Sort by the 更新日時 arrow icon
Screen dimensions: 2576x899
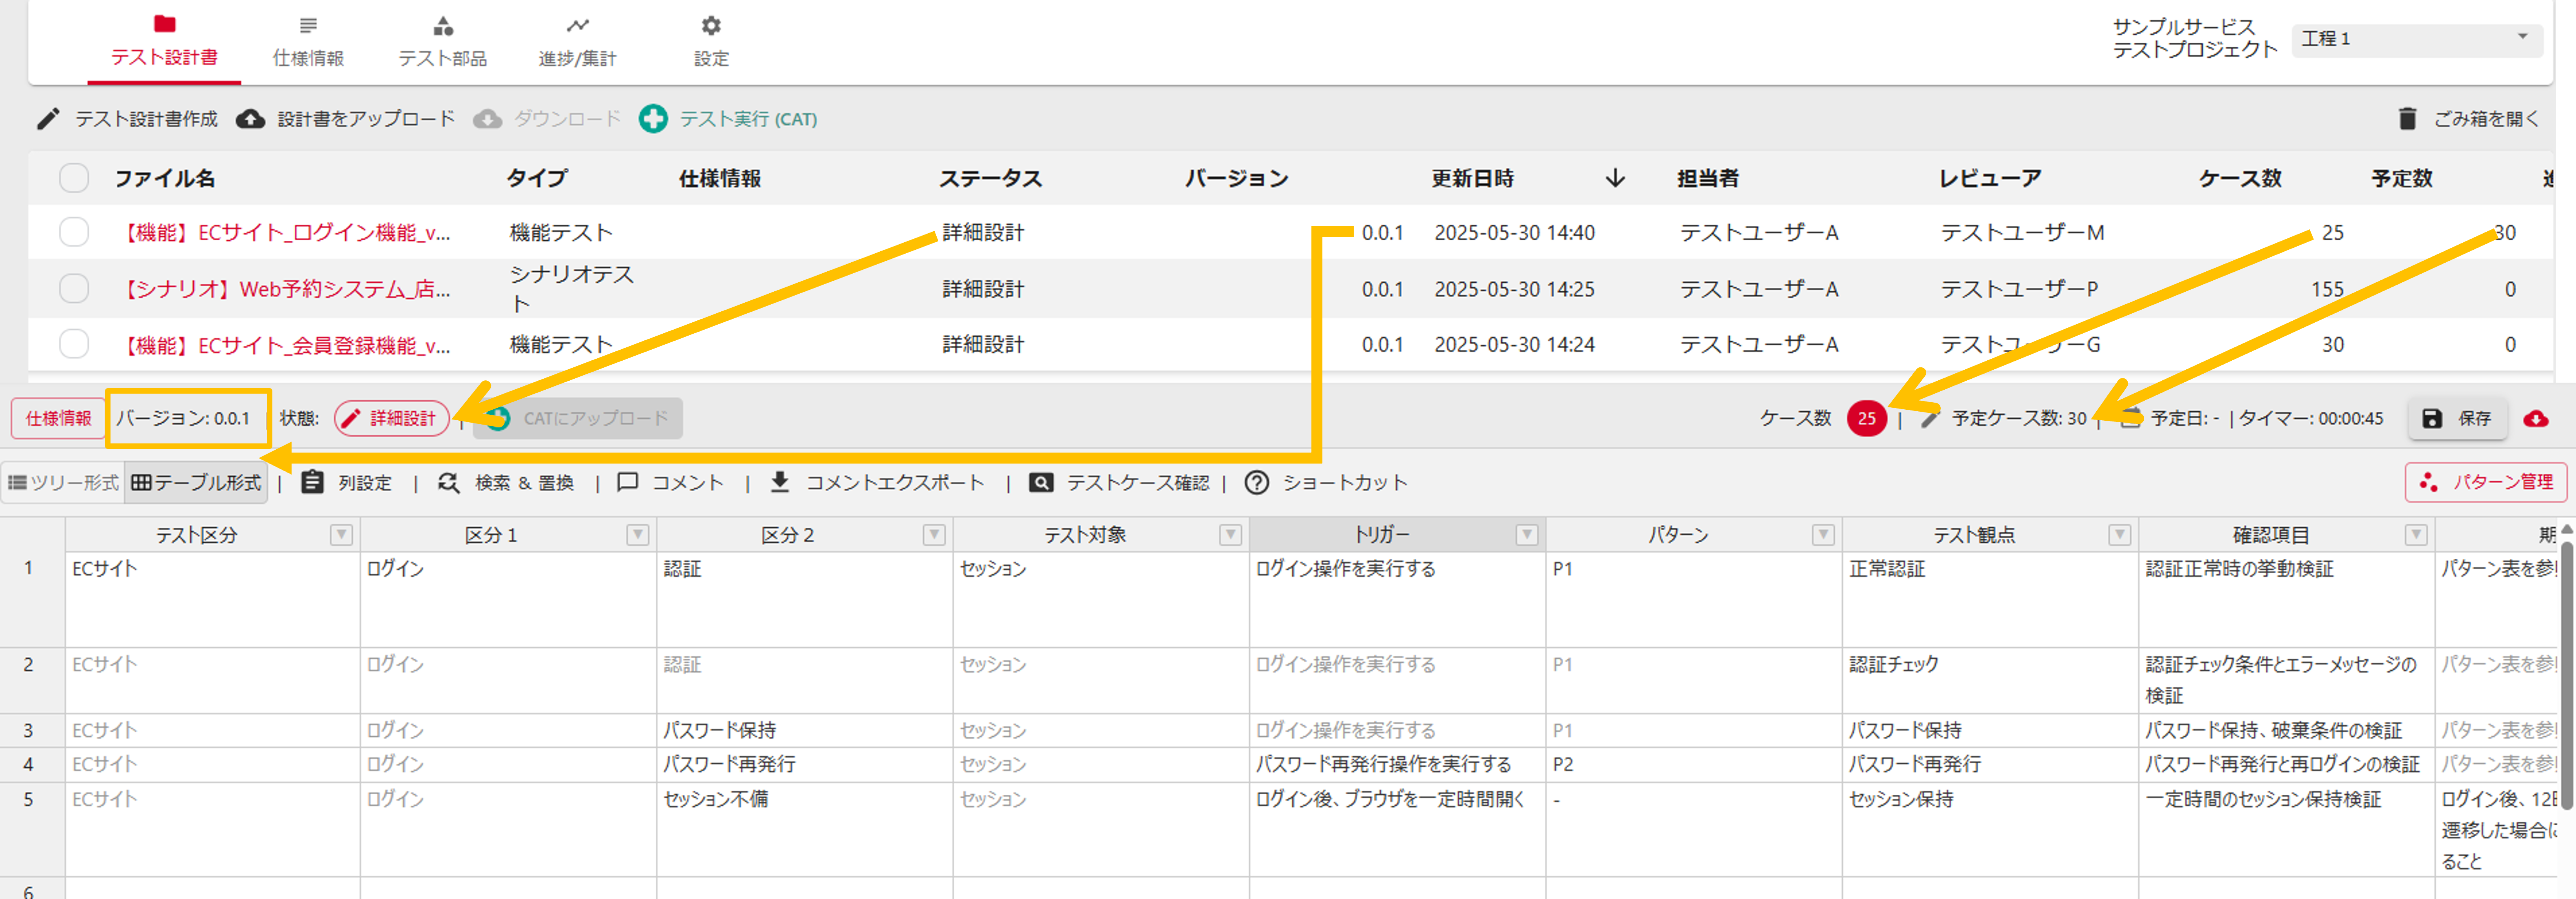(1615, 178)
